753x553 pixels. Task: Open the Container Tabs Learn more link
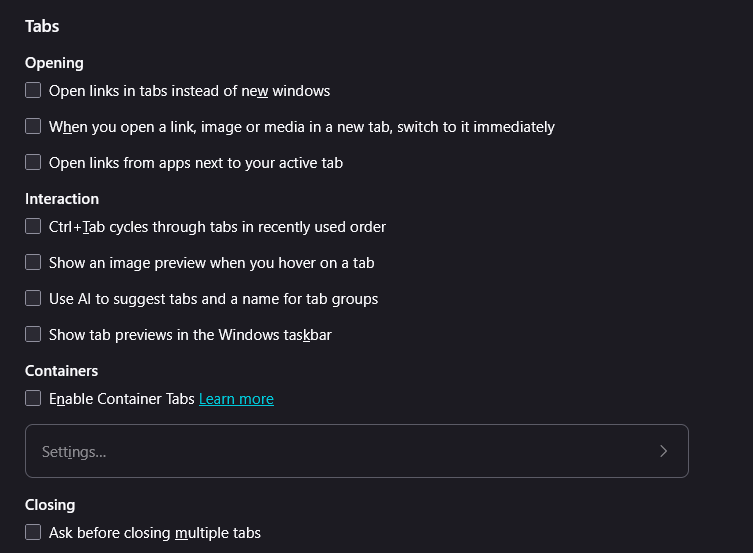236,399
